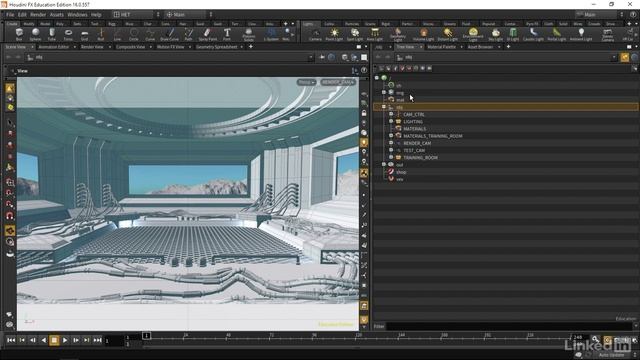Switch to the Composite View tab

pos(131,47)
